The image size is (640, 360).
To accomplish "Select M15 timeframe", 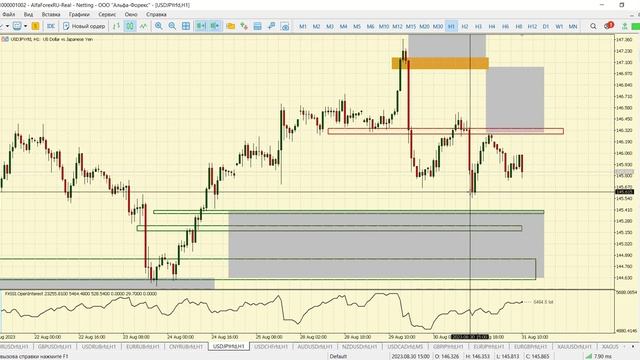I will tap(411, 26).
